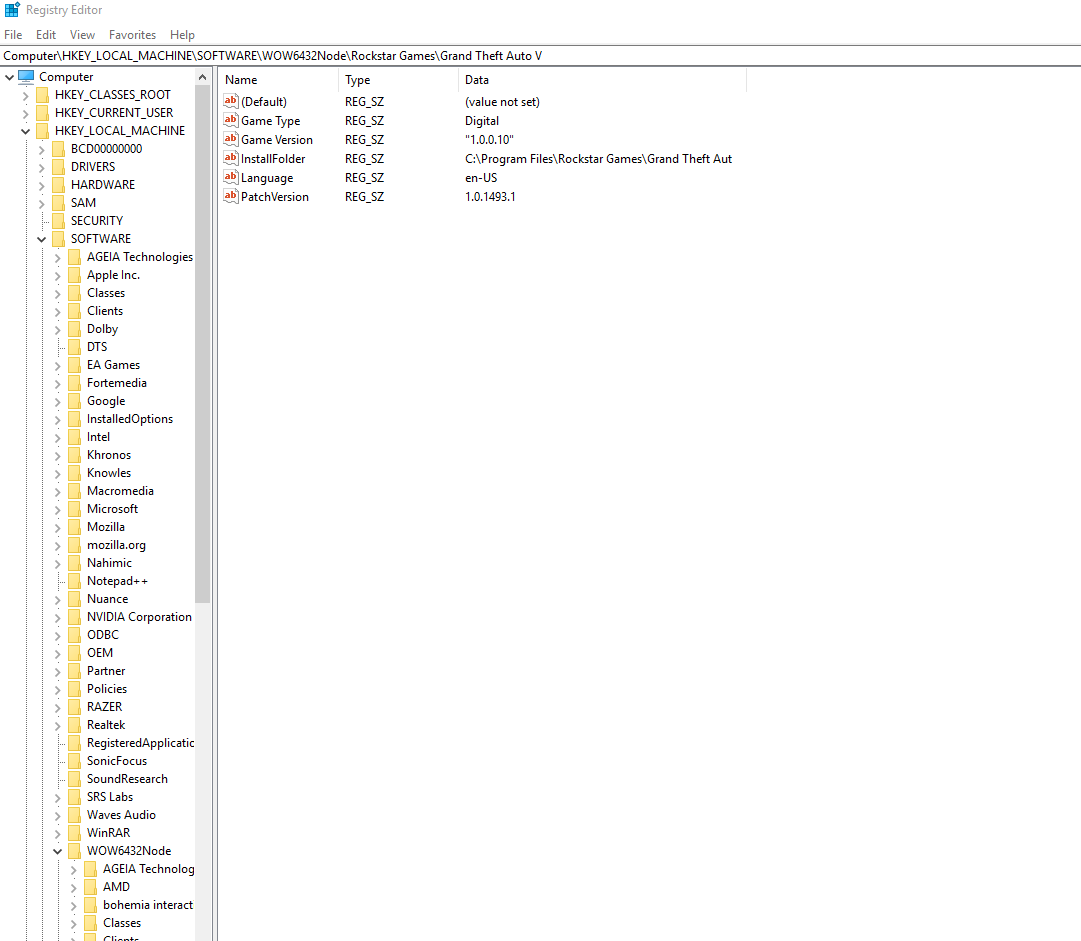Click the HKEY_LOCAL_MACHINE folder icon

[x=43, y=130]
